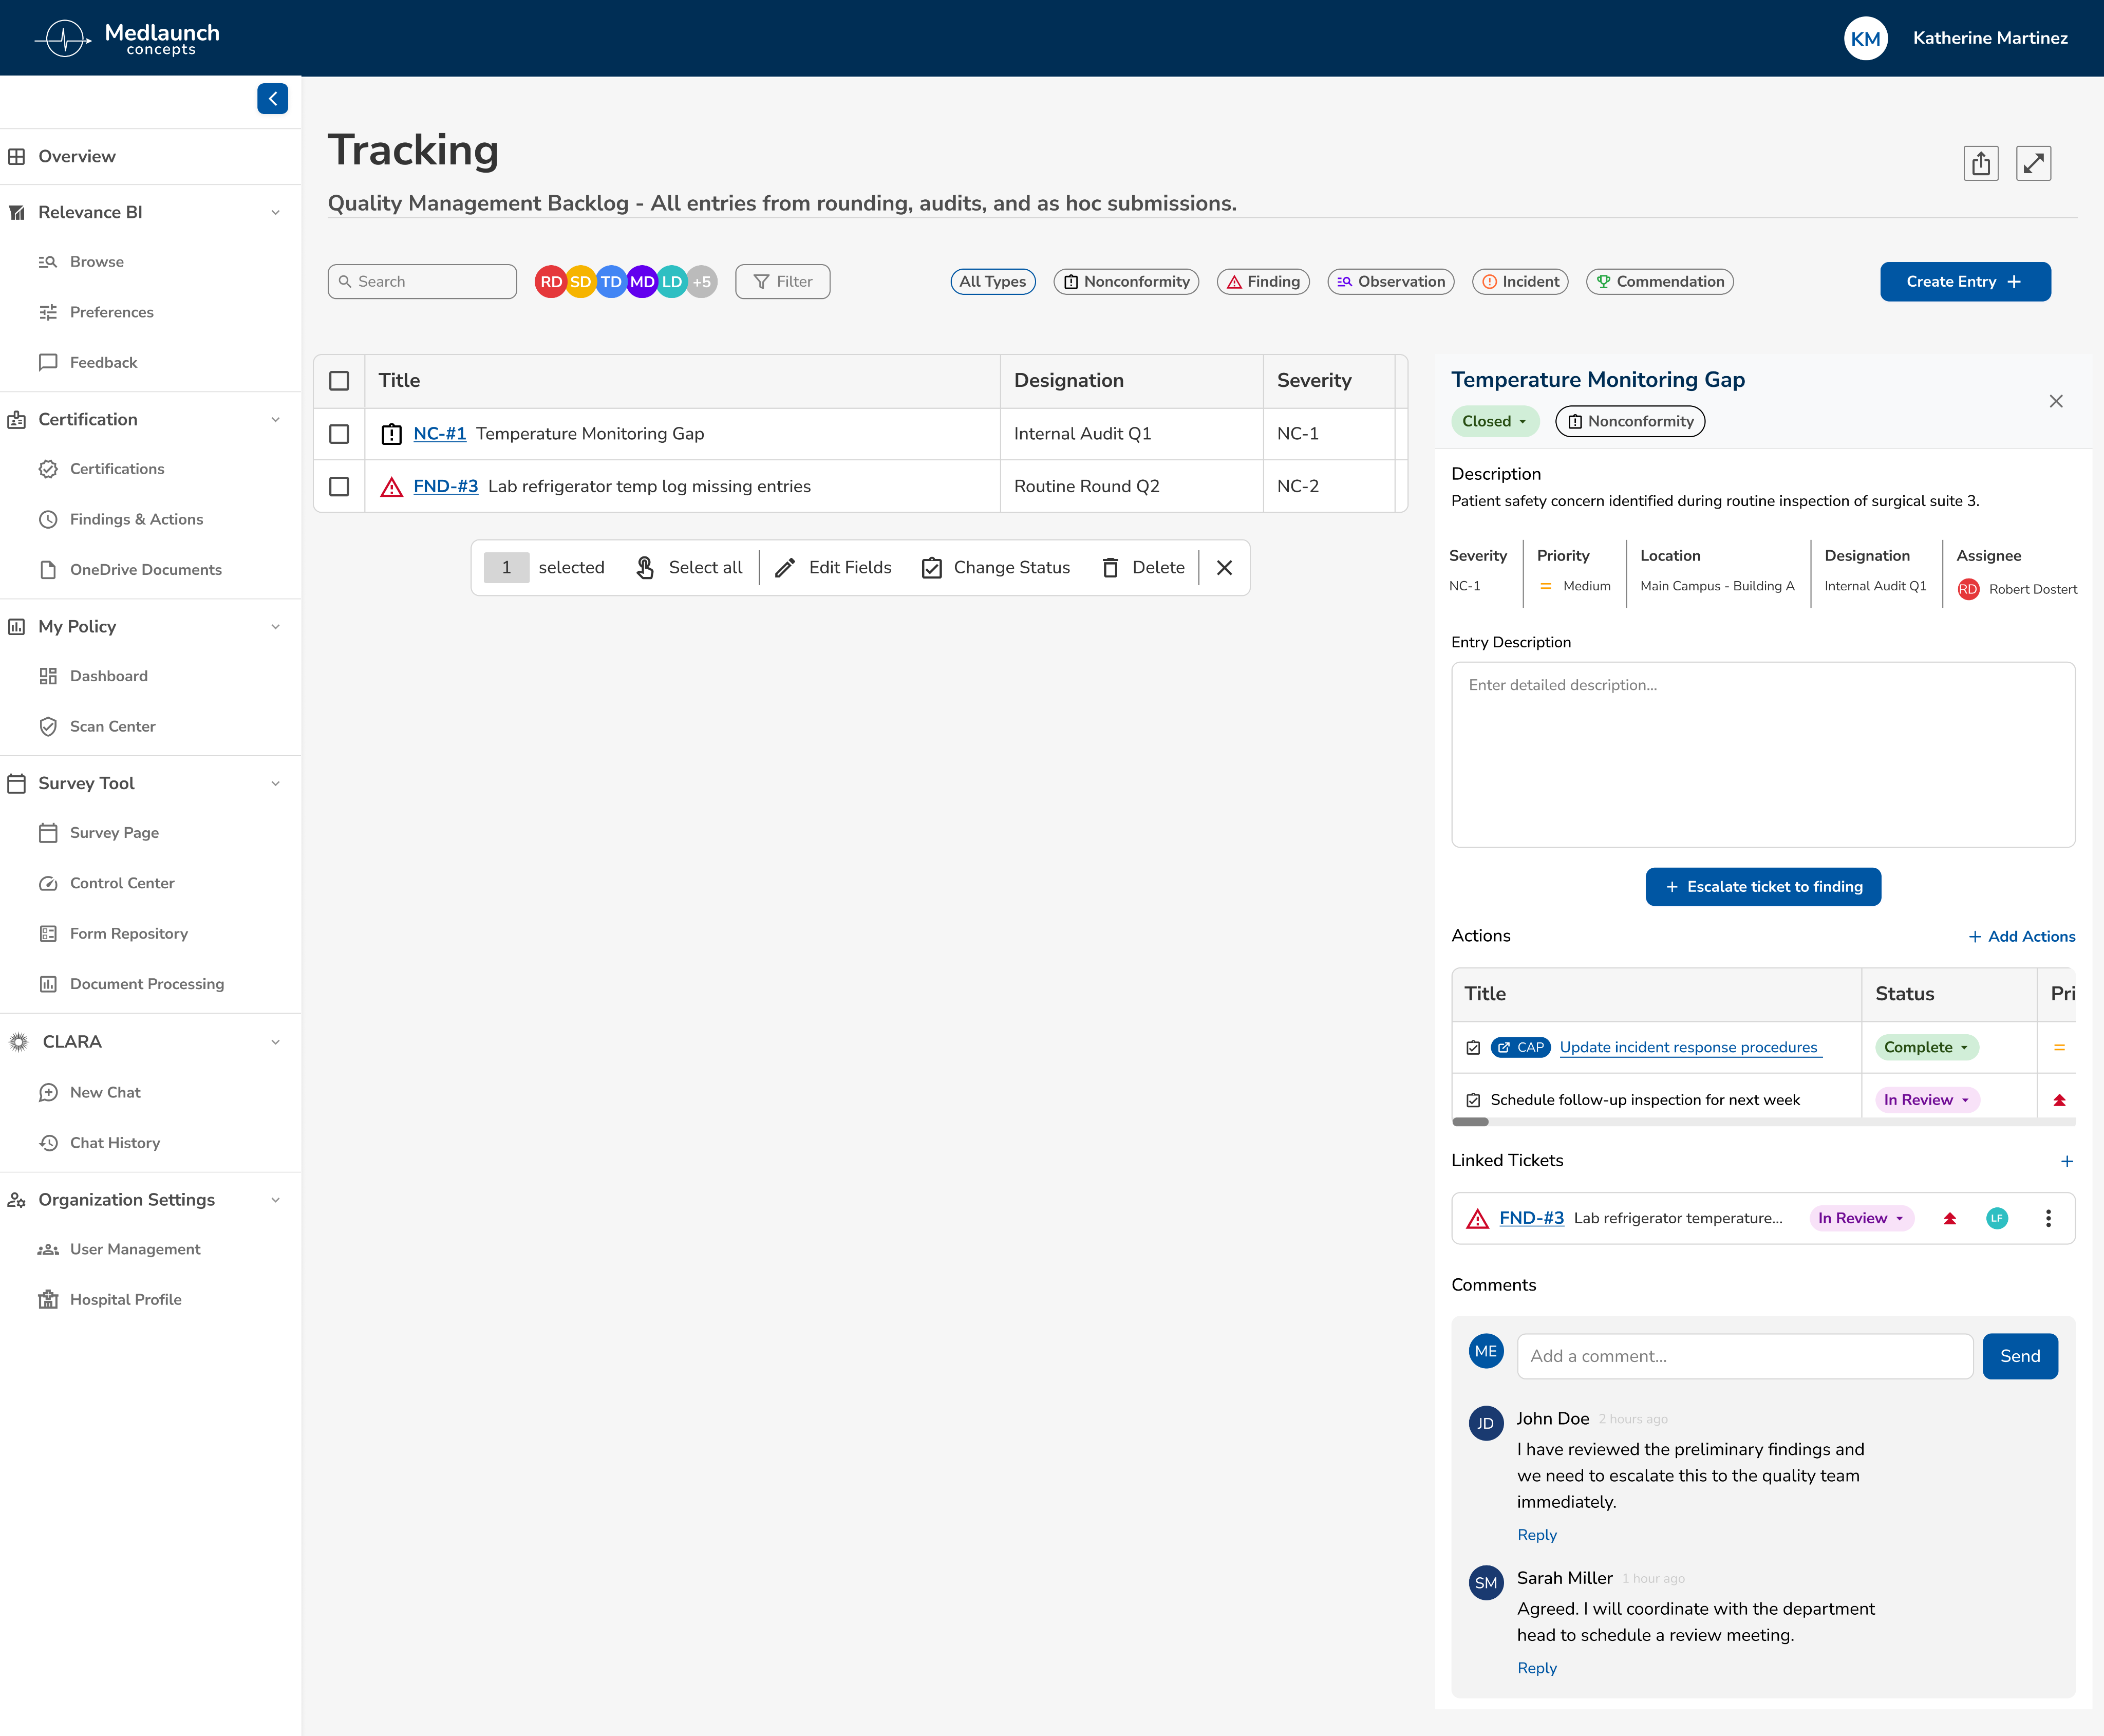Select the Observation filter chip
The image size is (2104, 1736).
click(1390, 282)
